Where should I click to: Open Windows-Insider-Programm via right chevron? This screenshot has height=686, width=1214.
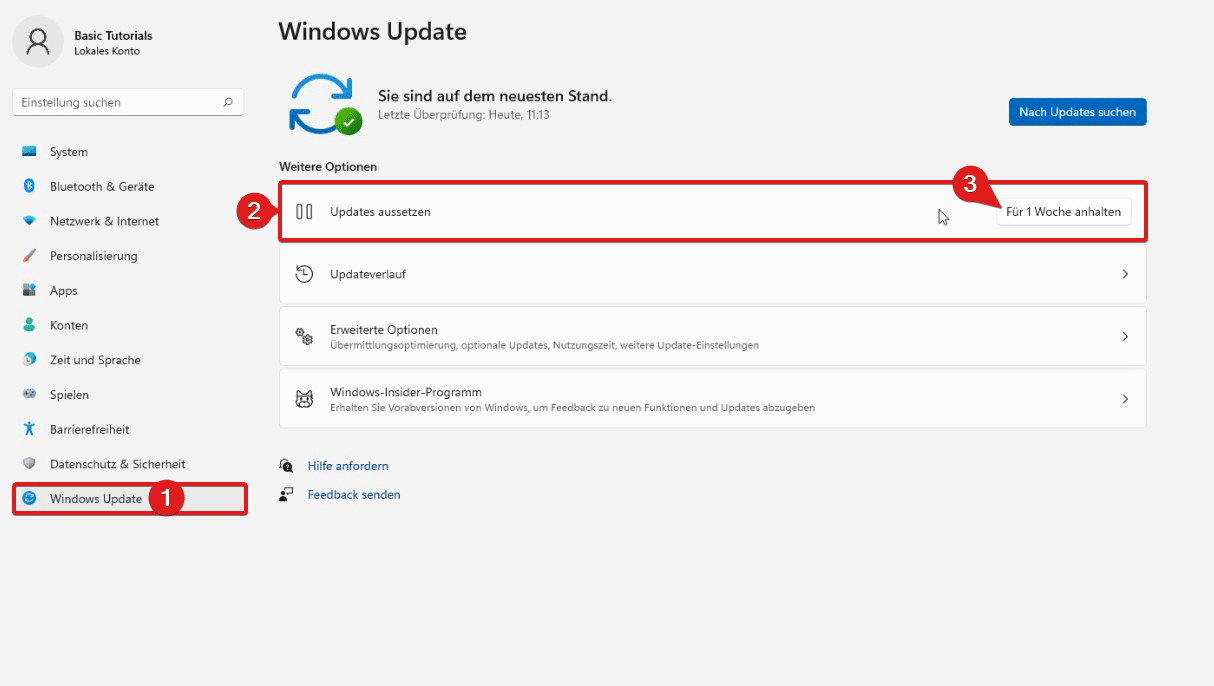click(1125, 399)
